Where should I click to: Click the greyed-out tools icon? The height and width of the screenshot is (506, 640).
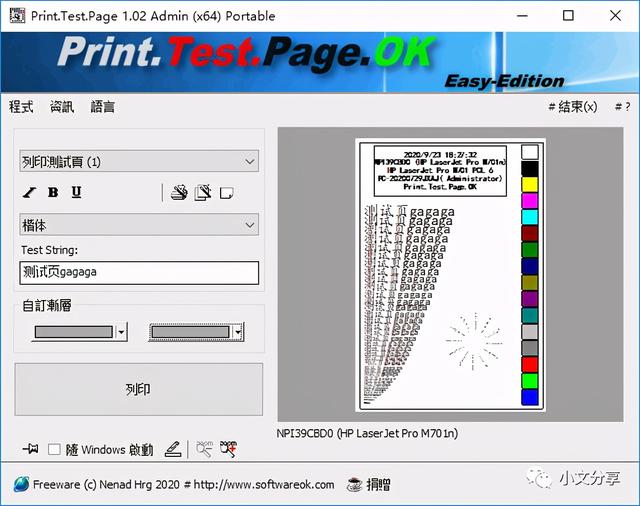(x=204, y=449)
